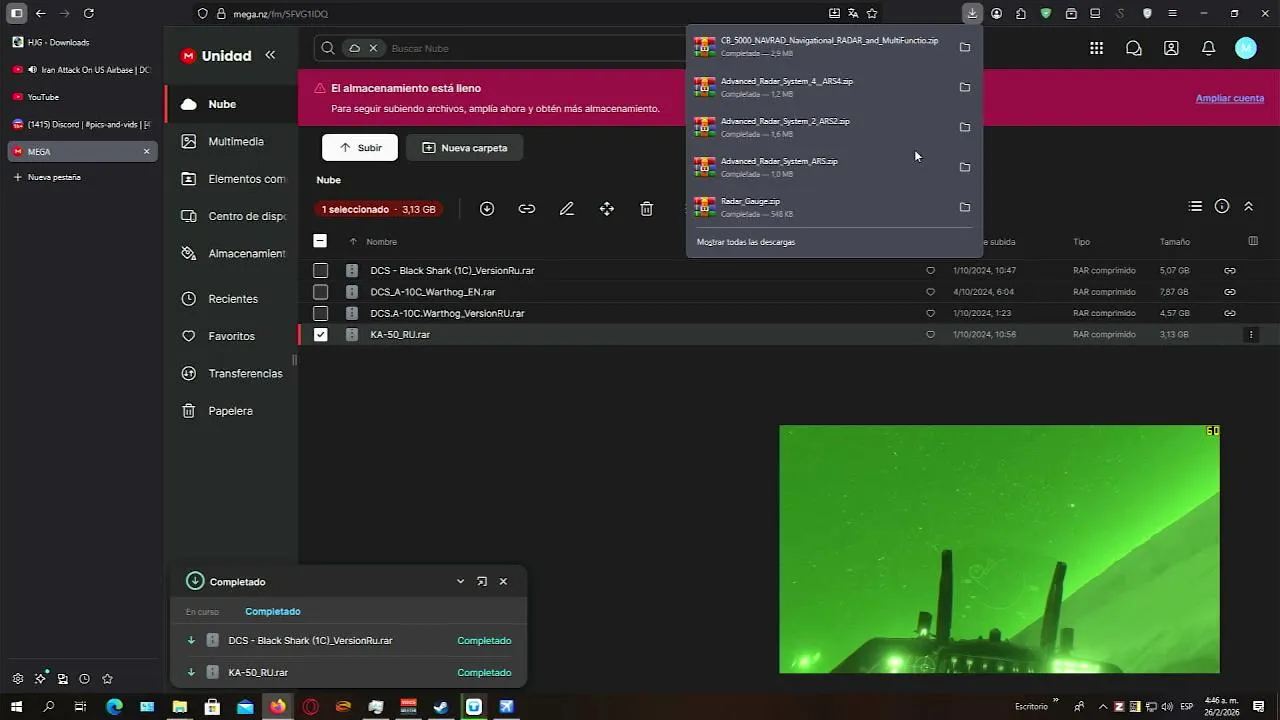Click the Nueva carpeta button

pyautogui.click(x=464, y=147)
